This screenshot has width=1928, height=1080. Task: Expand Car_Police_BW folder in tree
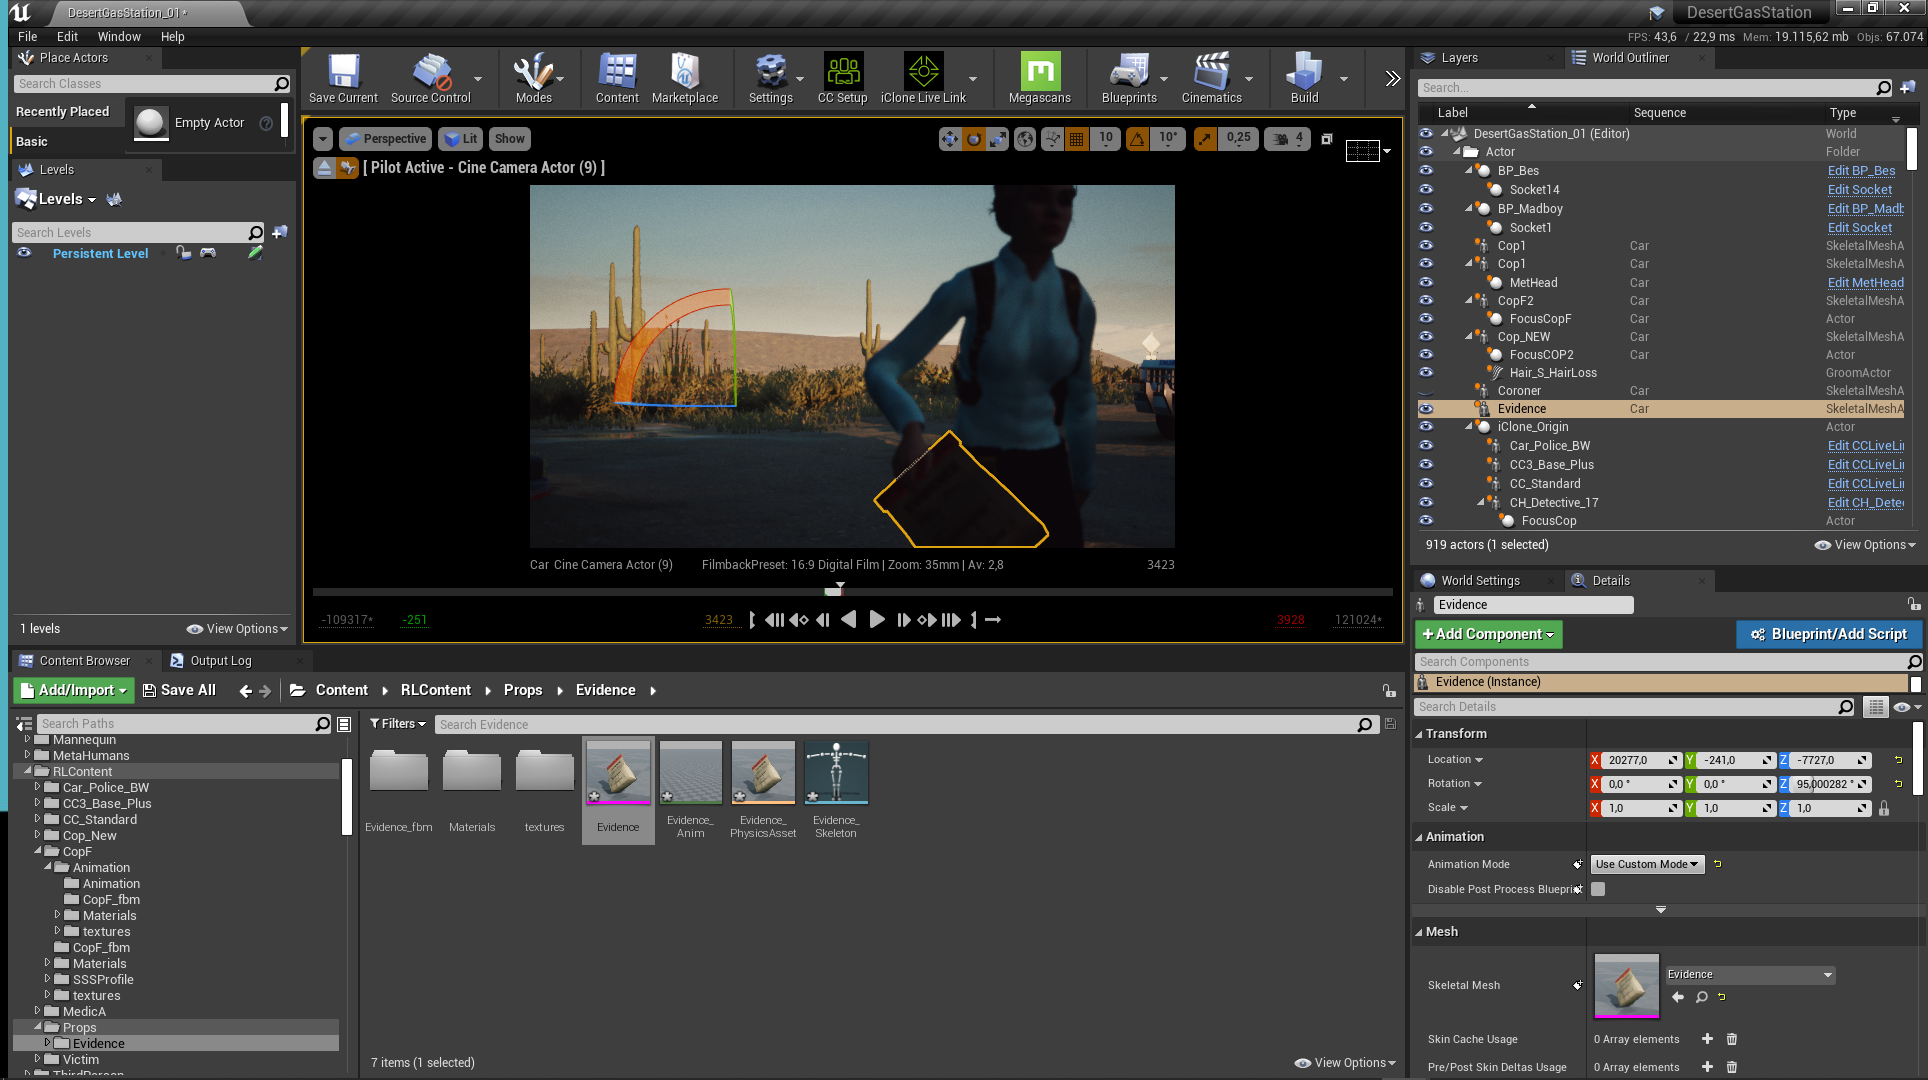tap(37, 787)
